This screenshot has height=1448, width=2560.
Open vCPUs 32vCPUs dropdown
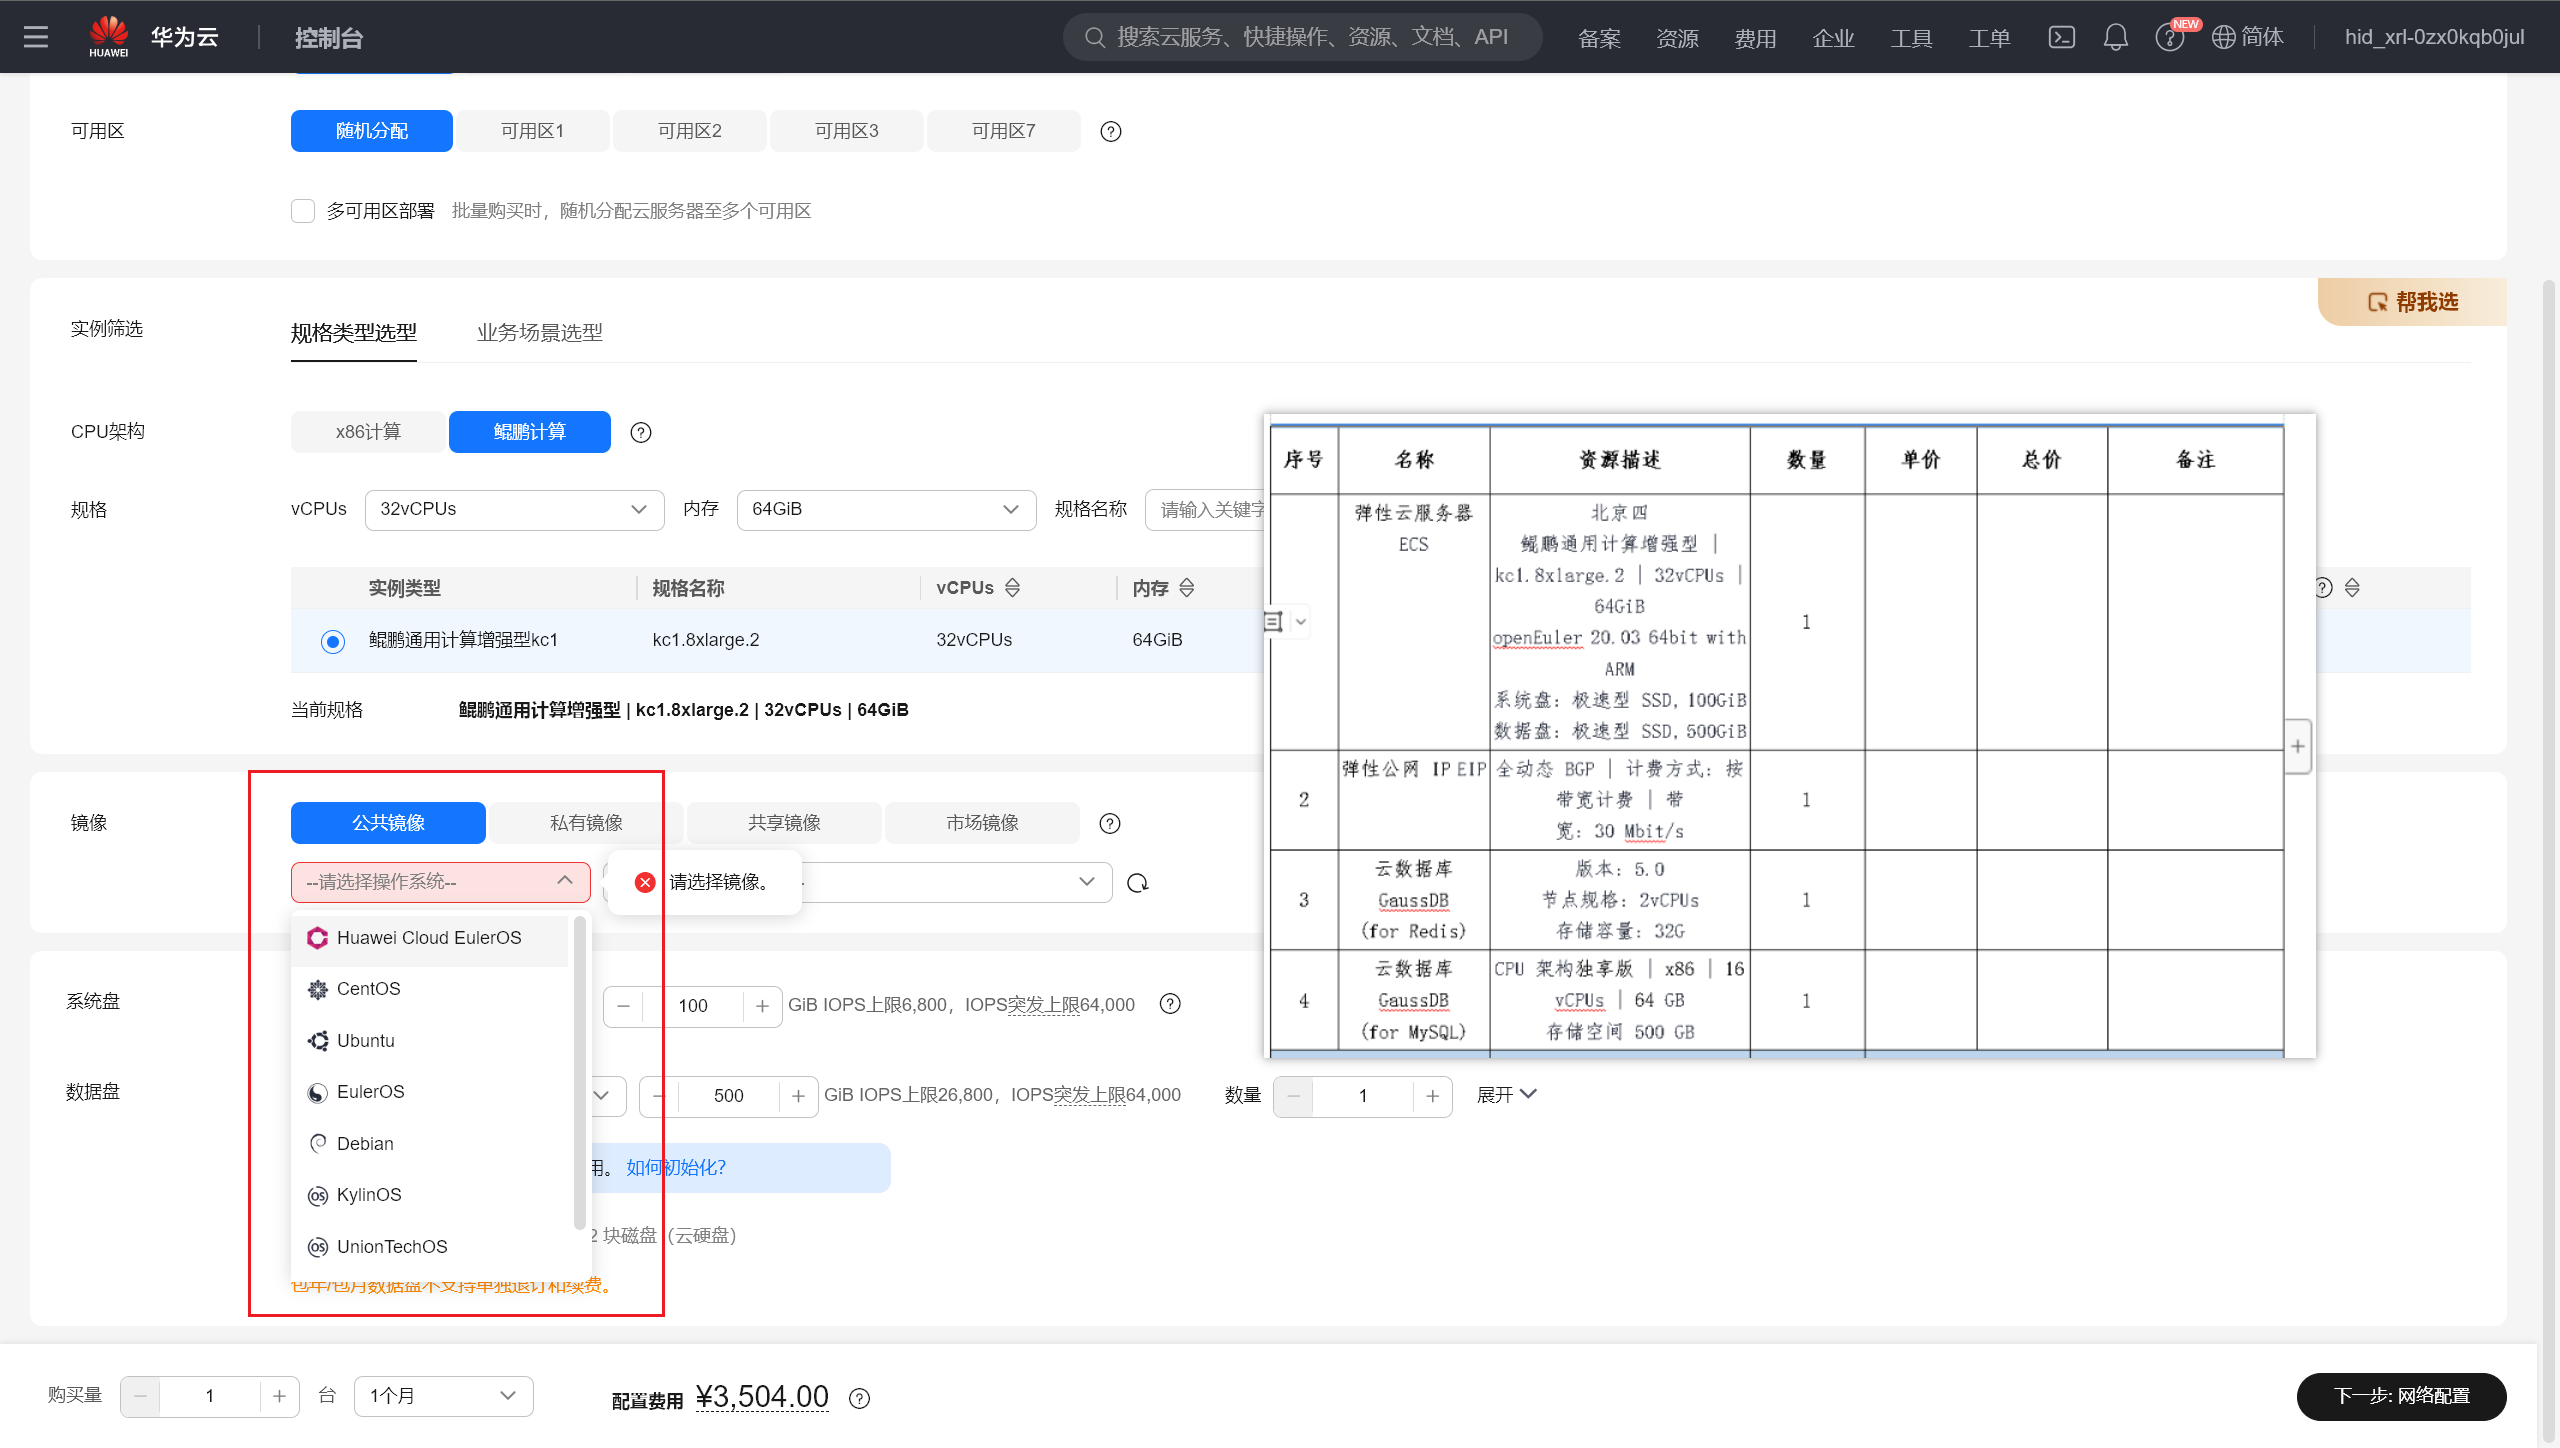tap(514, 510)
